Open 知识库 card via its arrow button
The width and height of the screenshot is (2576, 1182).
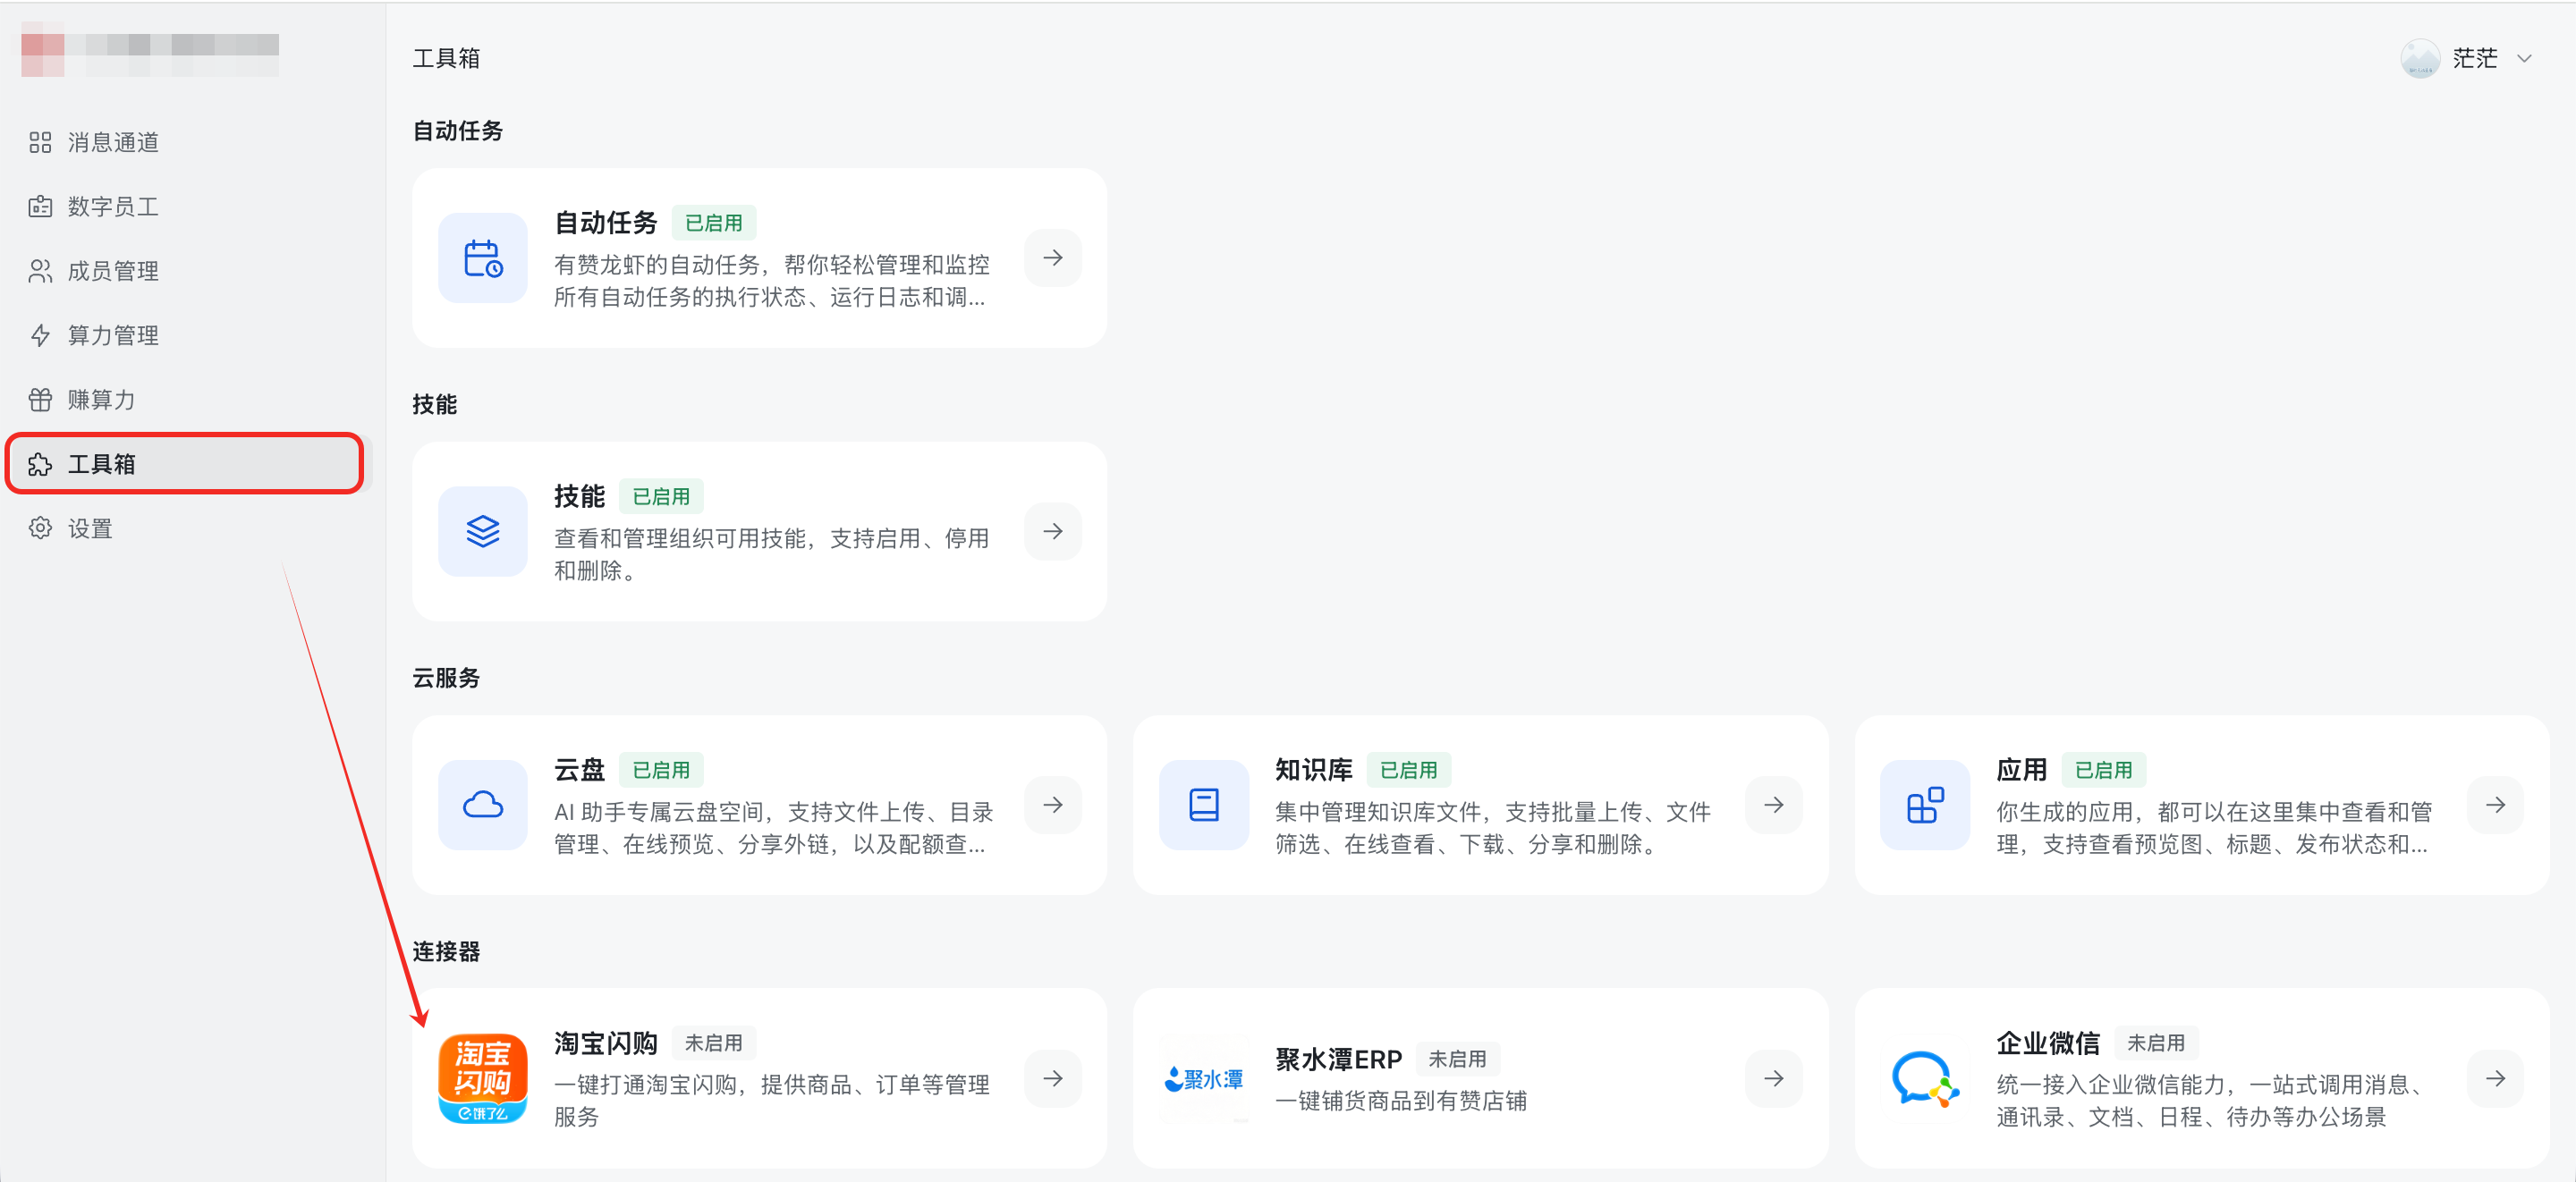pos(1773,805)
